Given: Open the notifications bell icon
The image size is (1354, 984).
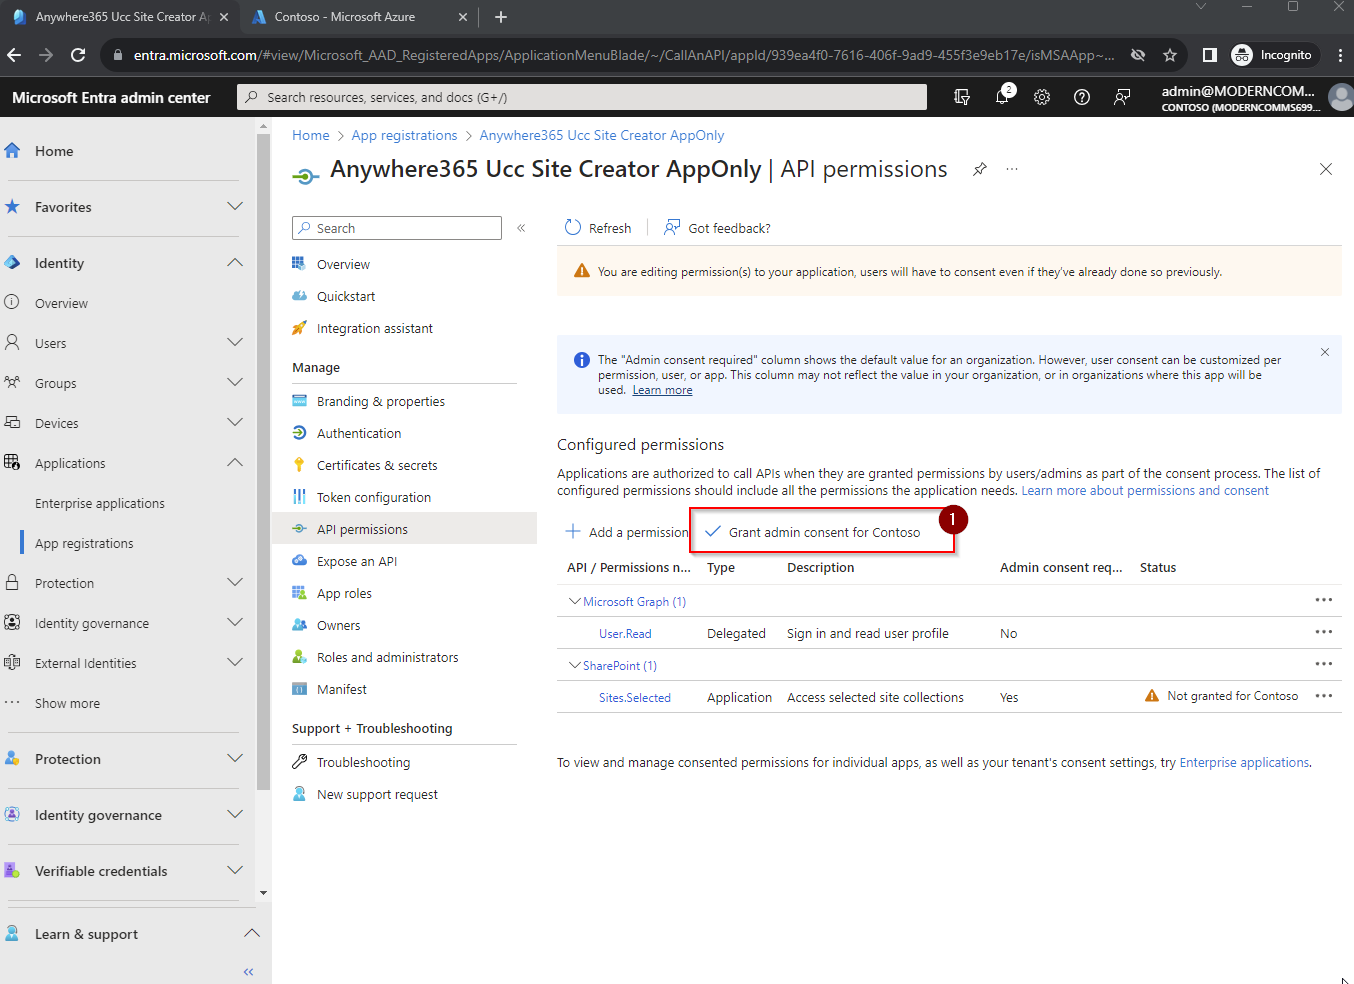Looking at the screenshot, I should 1003,96.
